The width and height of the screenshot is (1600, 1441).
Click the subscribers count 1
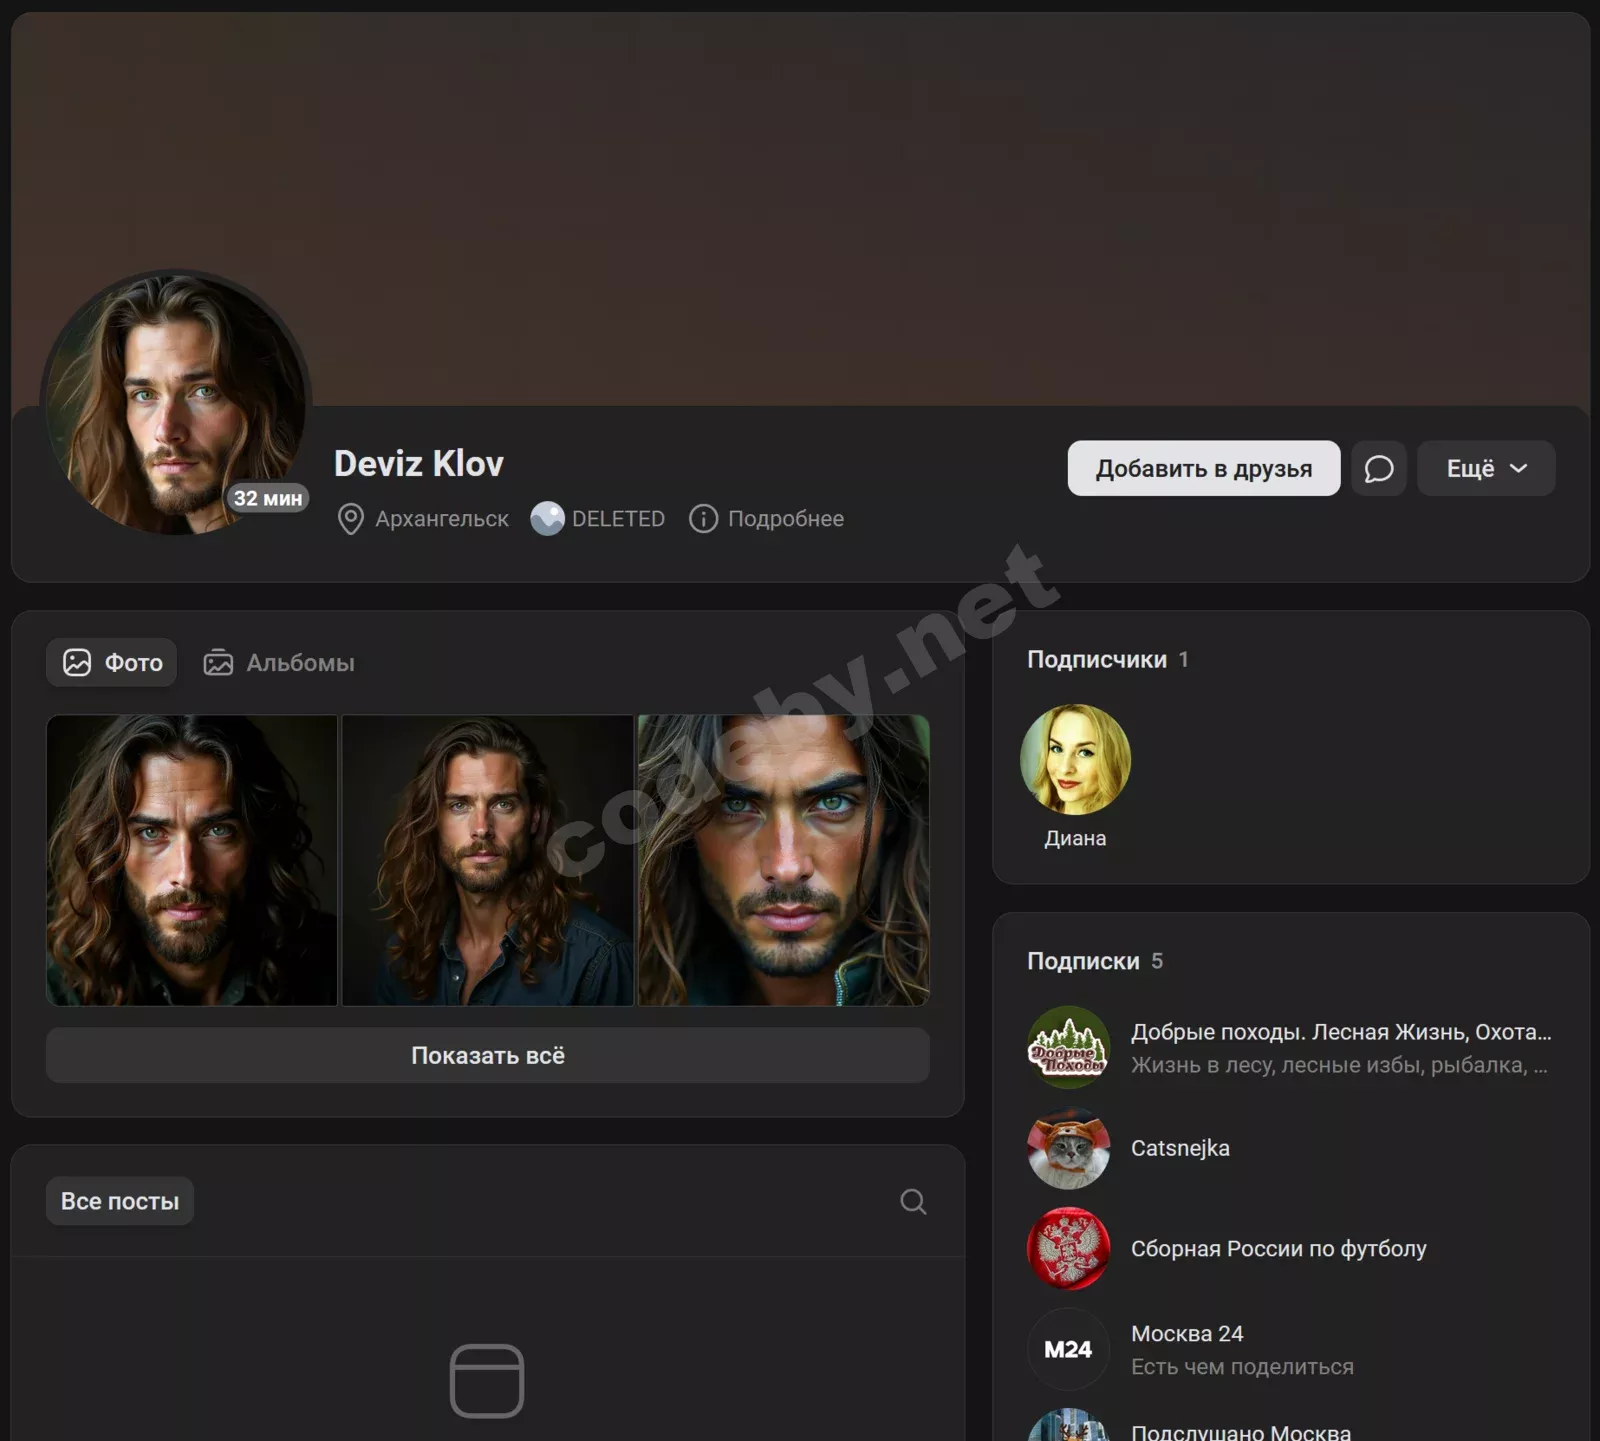point(1183,660)
